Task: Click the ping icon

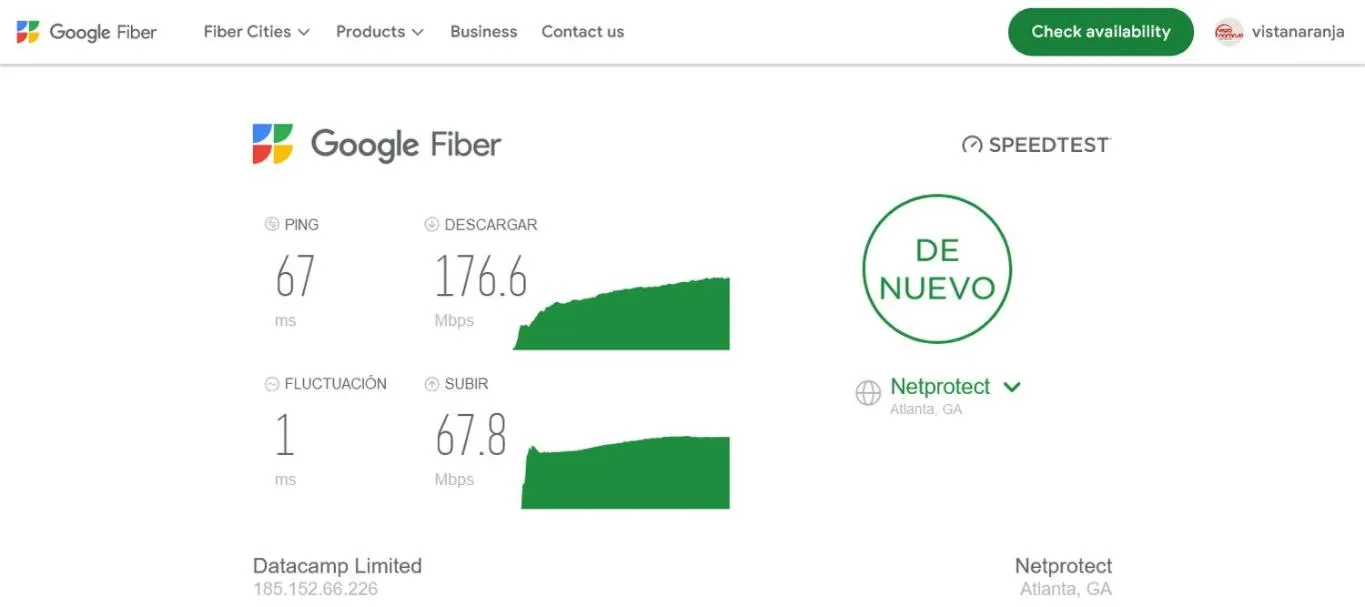Action: point(272,224)
